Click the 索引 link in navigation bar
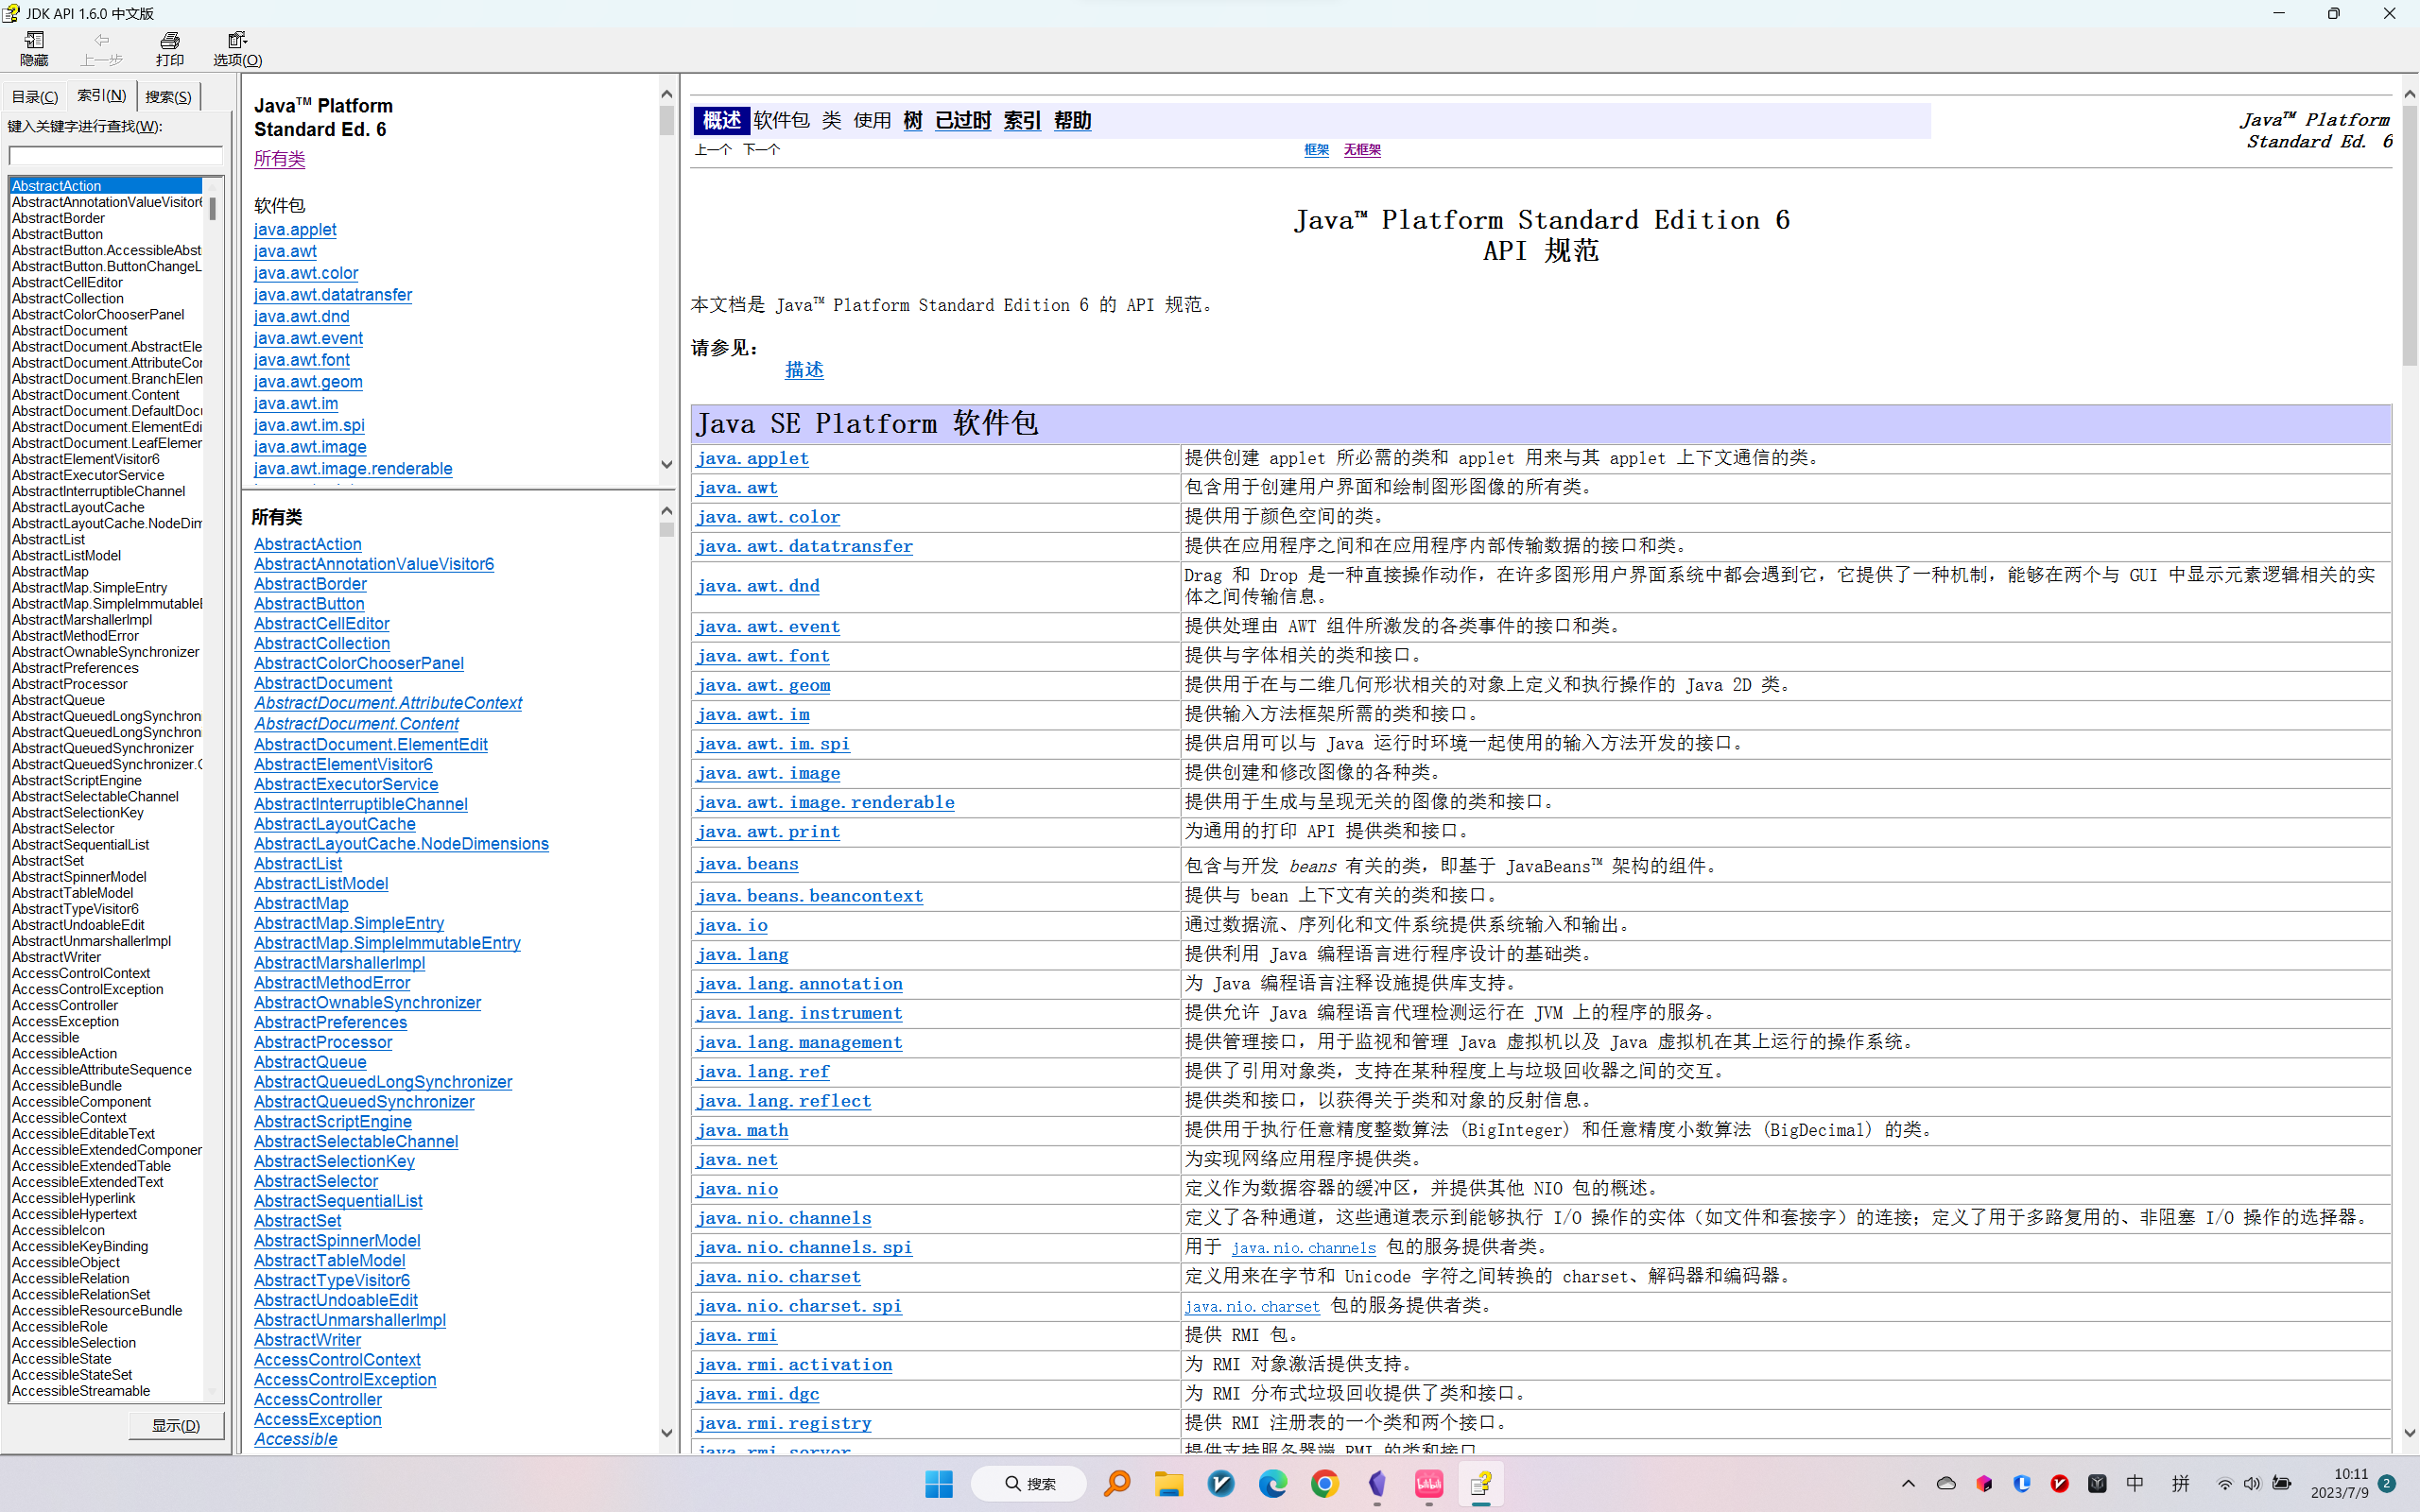Screen dimensions: 2420x1512 tap(1022, 120)
